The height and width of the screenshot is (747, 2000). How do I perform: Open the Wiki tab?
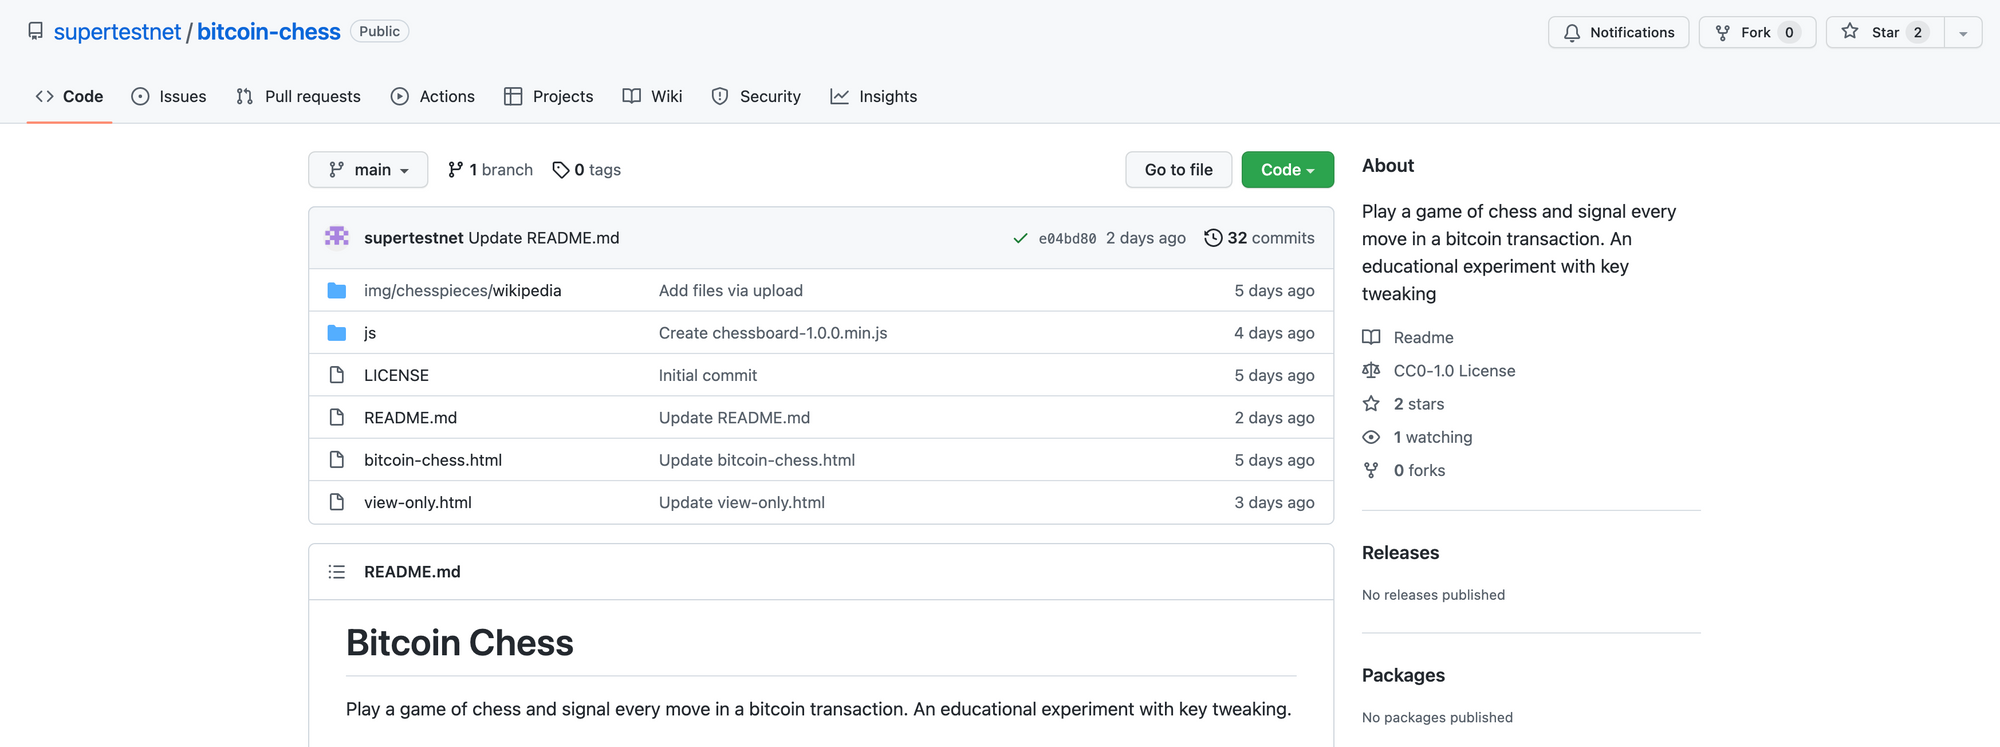tap(653, 96)
